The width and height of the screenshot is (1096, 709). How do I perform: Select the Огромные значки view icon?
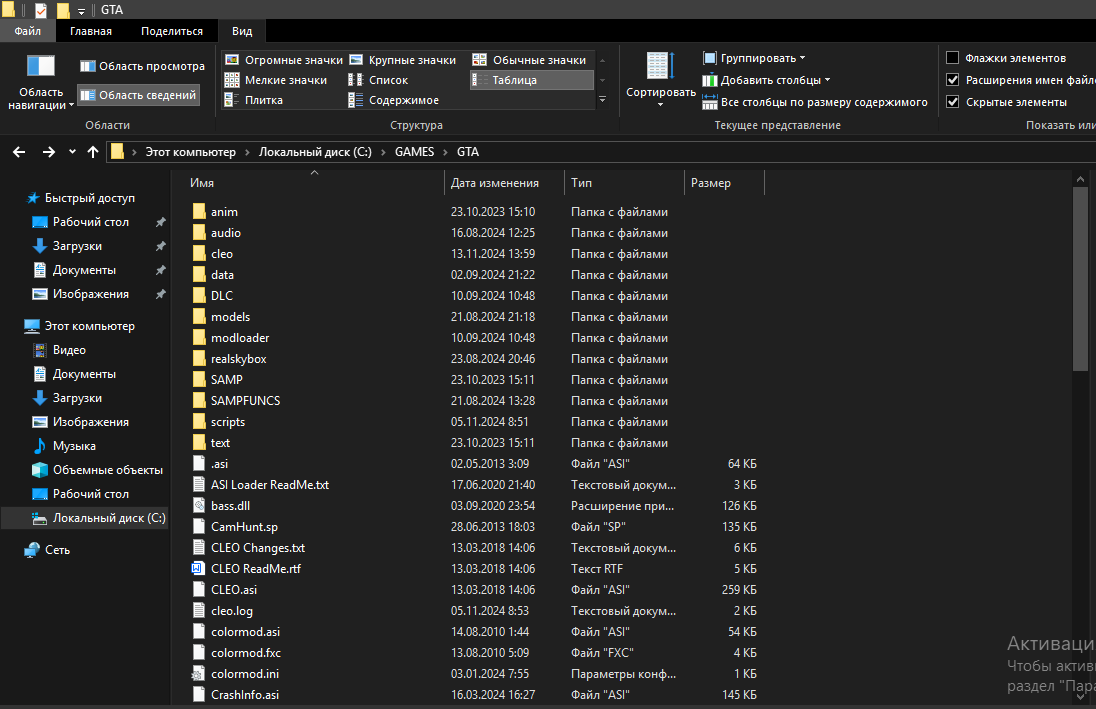click(232, 60)
